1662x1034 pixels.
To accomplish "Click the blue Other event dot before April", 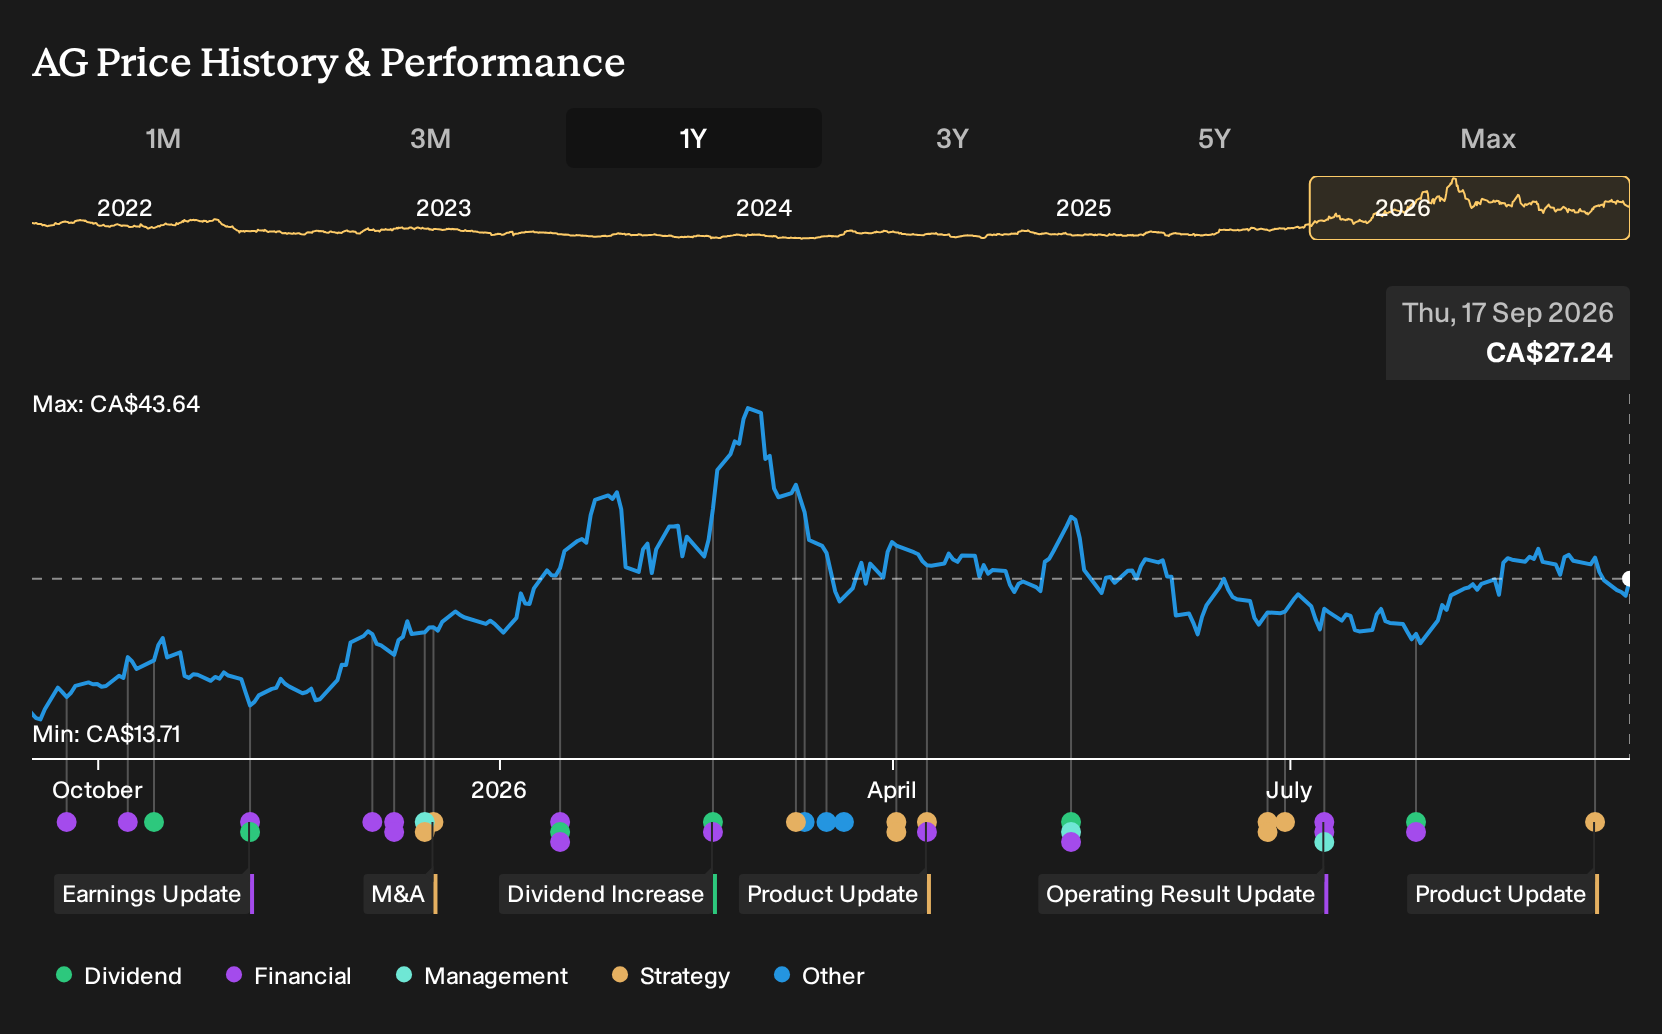I will pyautogui.click(x=844, y=822).
